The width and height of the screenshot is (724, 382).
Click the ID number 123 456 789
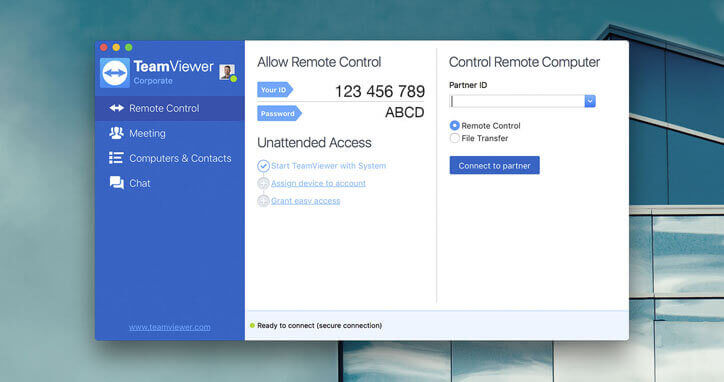coord(380,91)
